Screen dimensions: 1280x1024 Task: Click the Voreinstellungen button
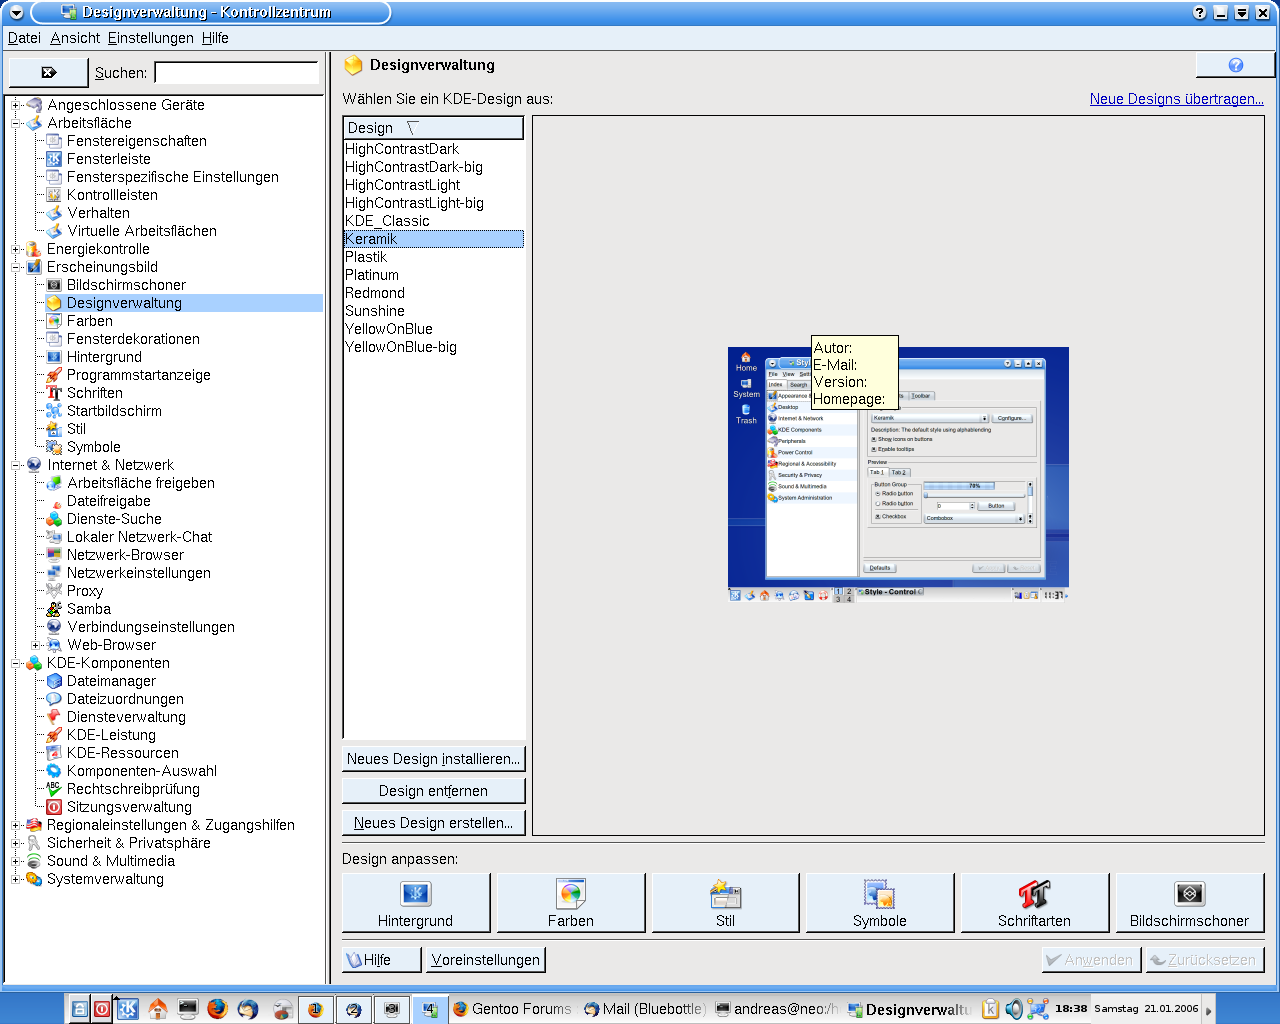[486, 960]
